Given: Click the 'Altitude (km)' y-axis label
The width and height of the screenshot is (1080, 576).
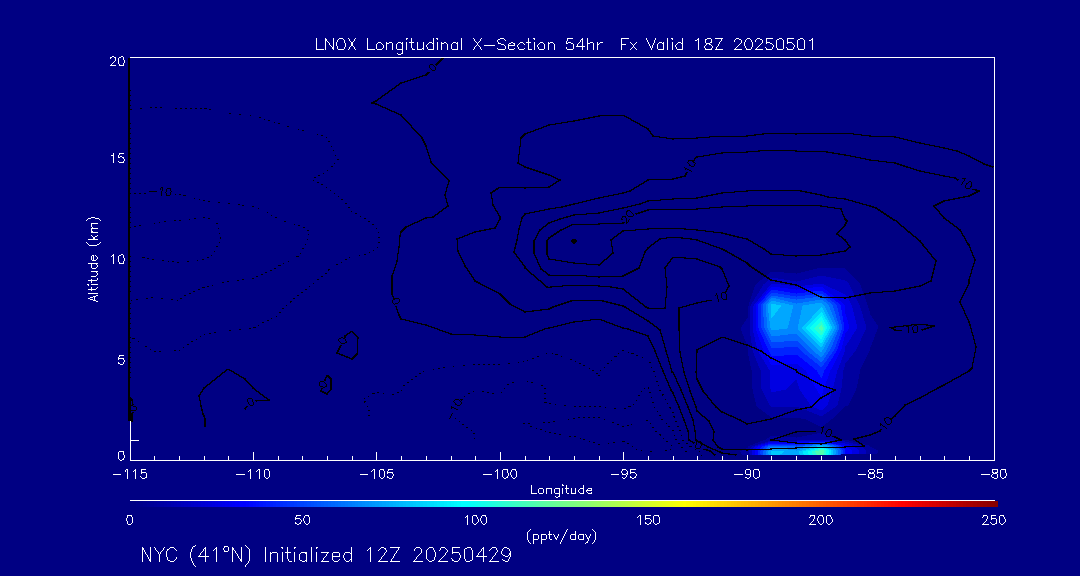Looking at the screenshot, I should pyautogui.click(x=93, y=258).
